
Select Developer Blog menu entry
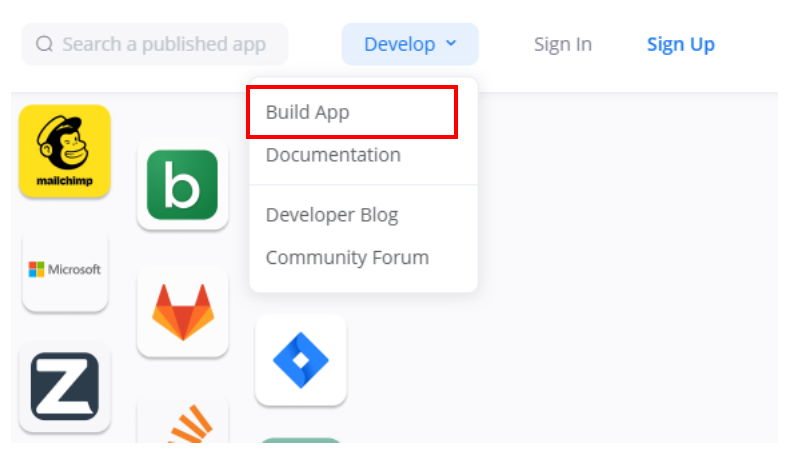(332, 215)
